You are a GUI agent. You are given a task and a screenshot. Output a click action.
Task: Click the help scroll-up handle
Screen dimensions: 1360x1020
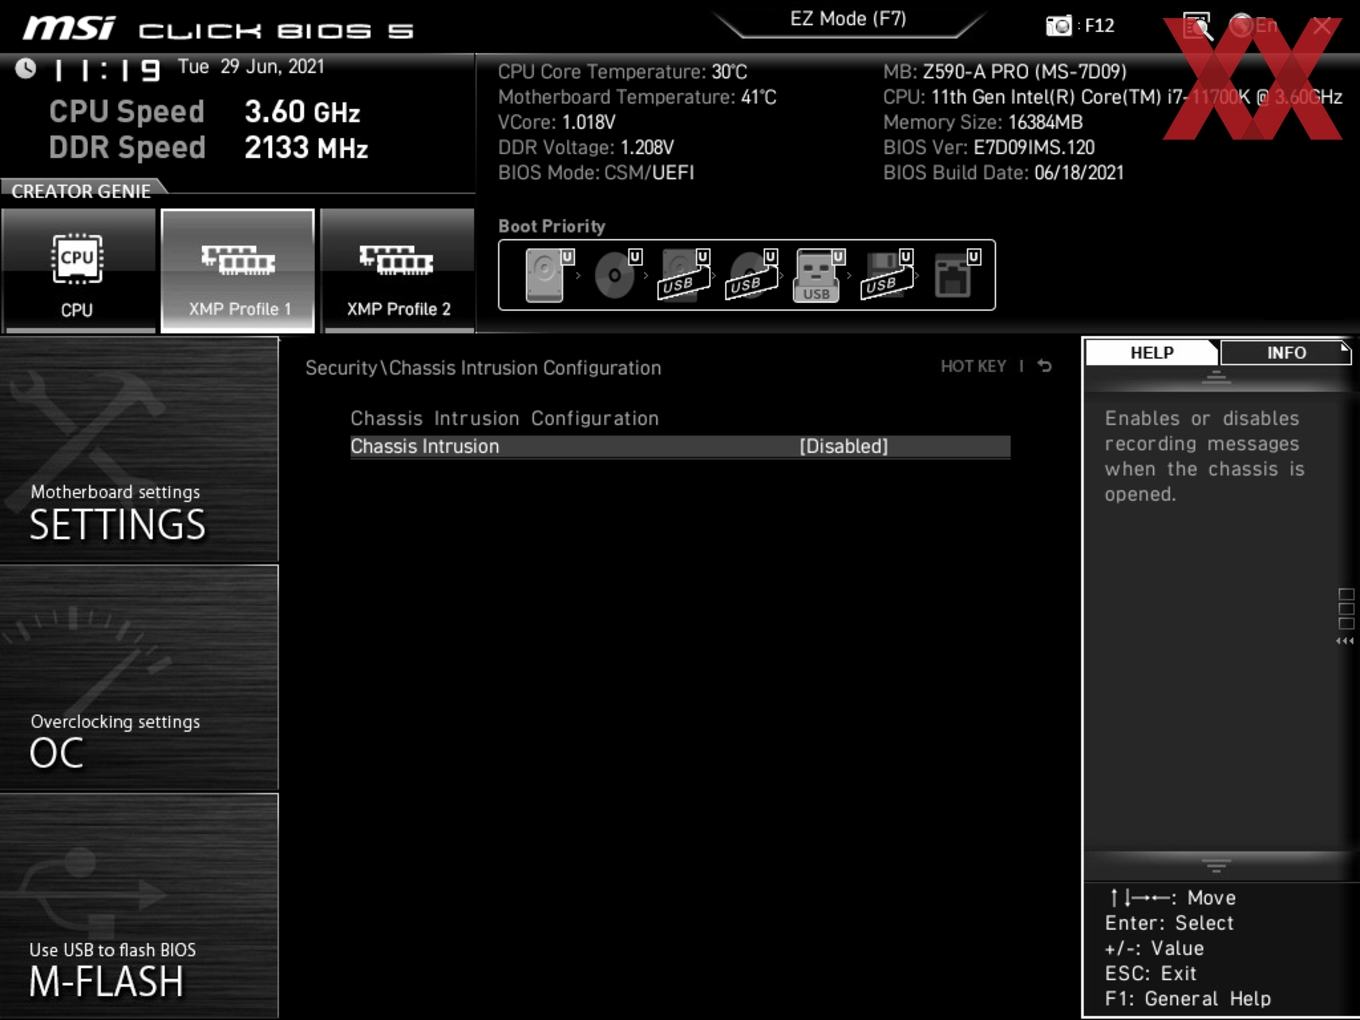[x=1216, y=378]
